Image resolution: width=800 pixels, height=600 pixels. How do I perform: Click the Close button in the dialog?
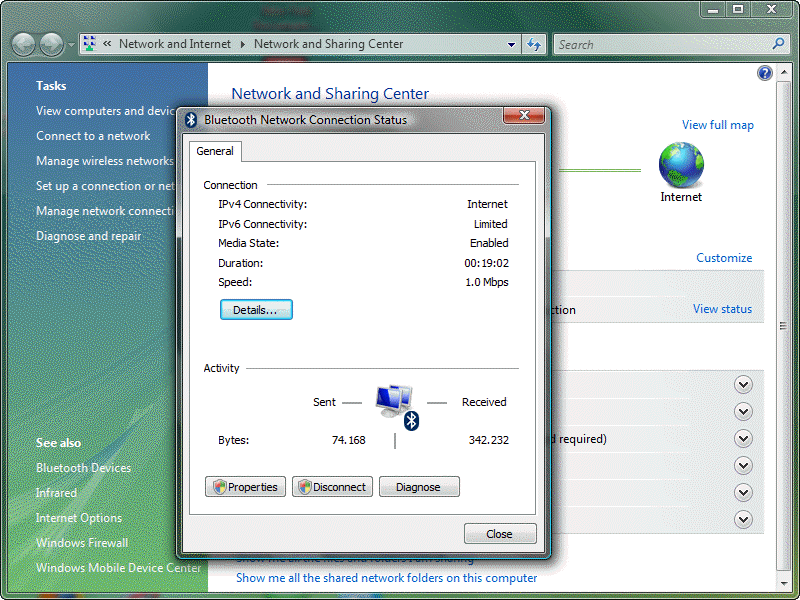pyautogui.click(x=500, y=534)
